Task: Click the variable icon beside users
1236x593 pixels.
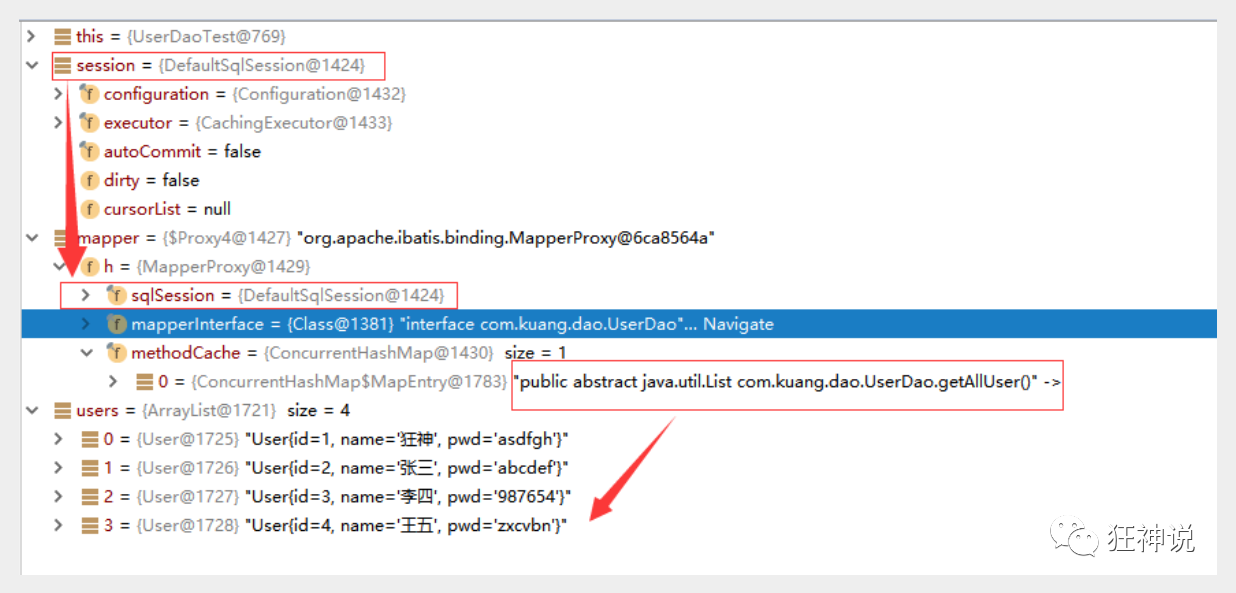Action: pos(61,410)
